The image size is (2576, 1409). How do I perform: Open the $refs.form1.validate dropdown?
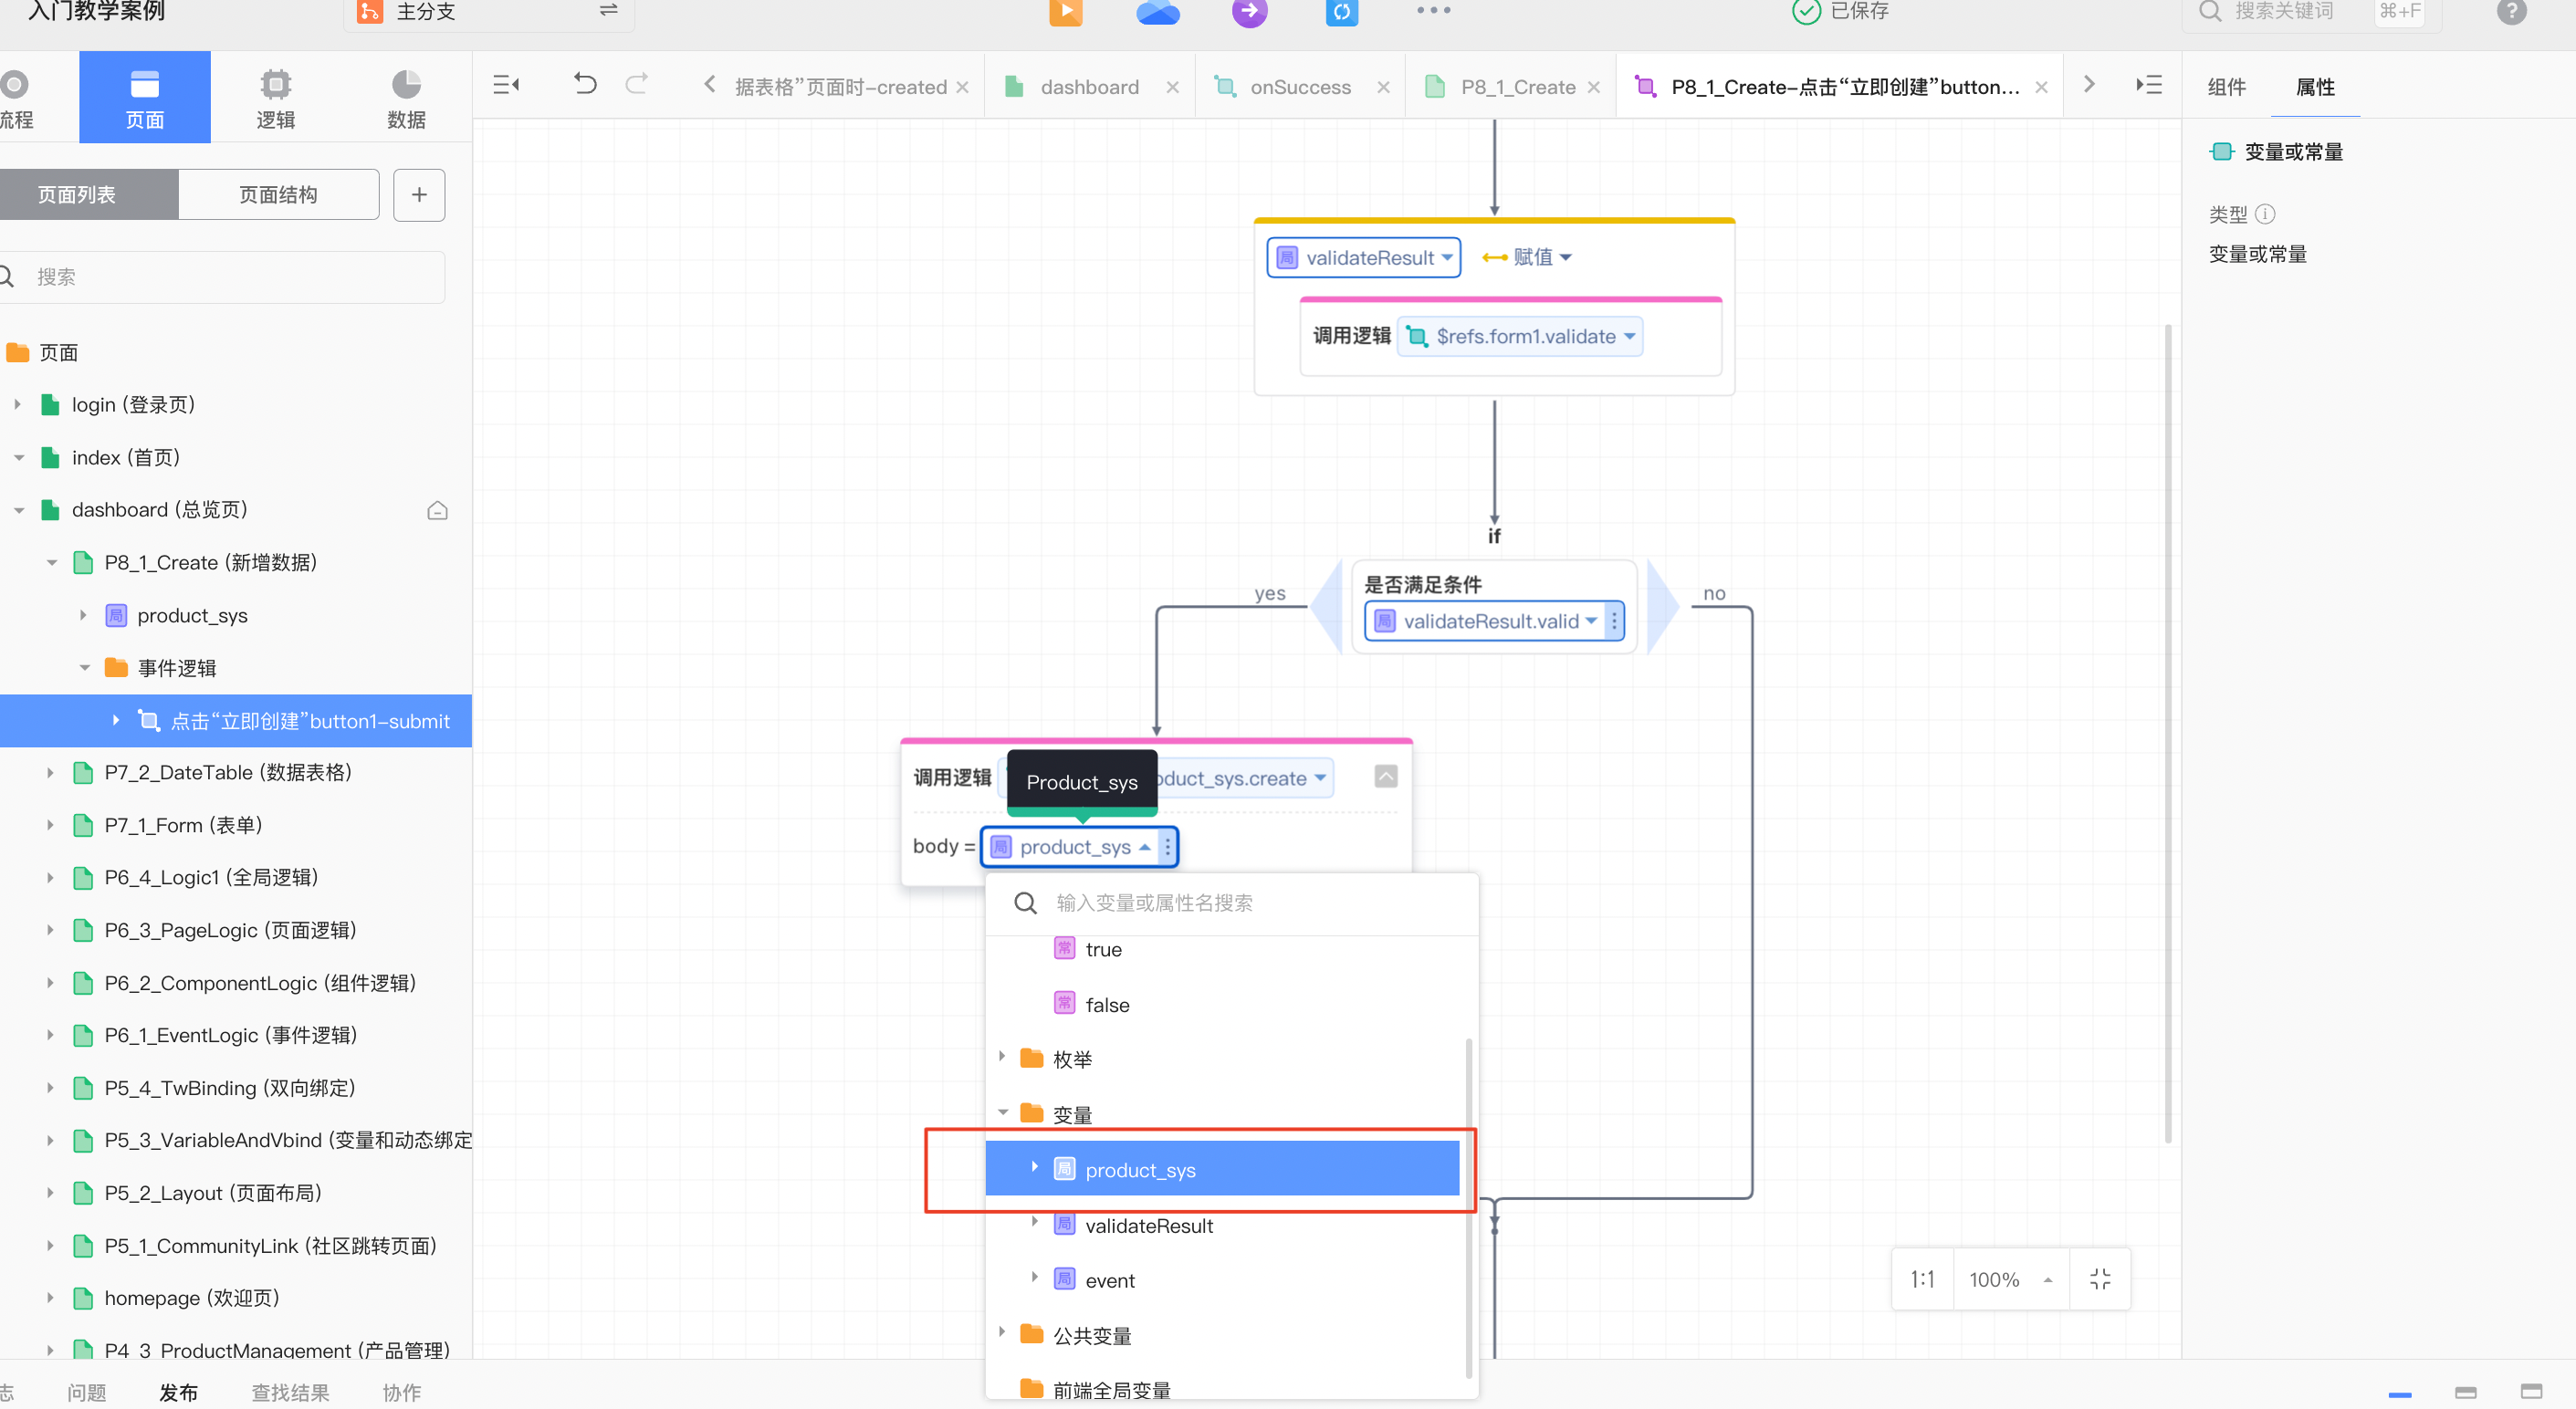pyautogui.click(x=1520, y=336)
